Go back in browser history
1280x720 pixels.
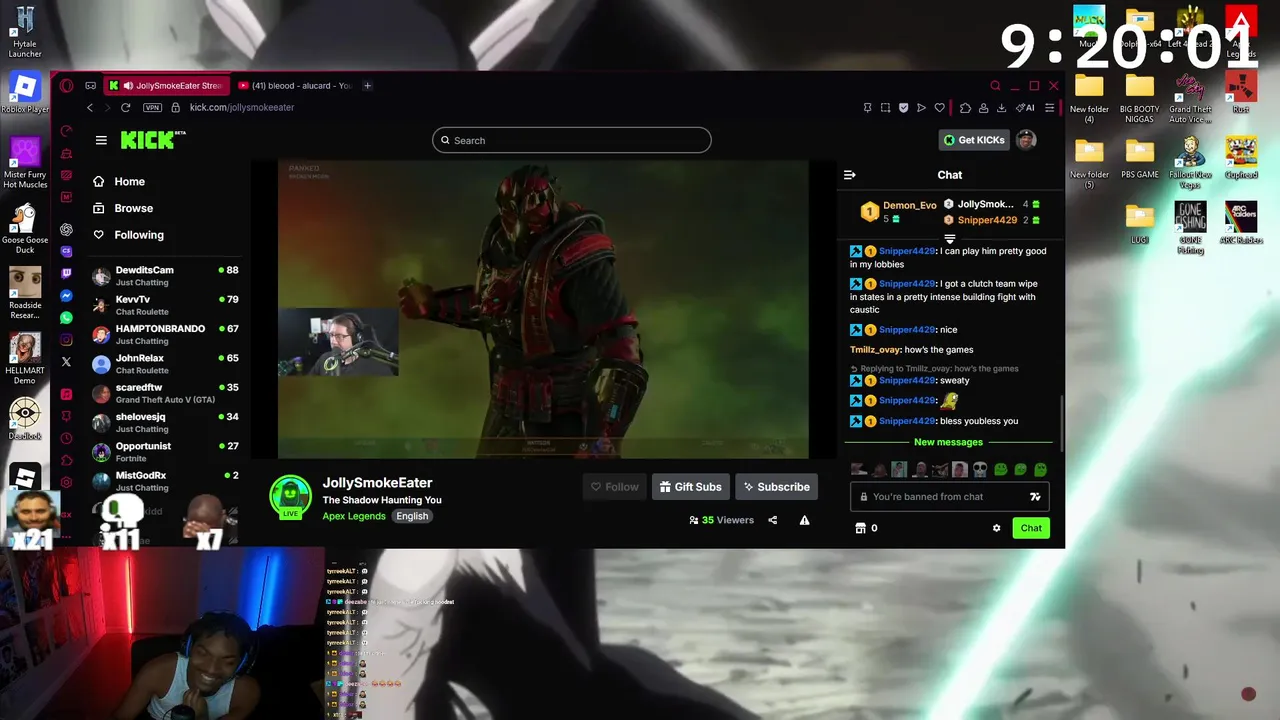[90, 108]
